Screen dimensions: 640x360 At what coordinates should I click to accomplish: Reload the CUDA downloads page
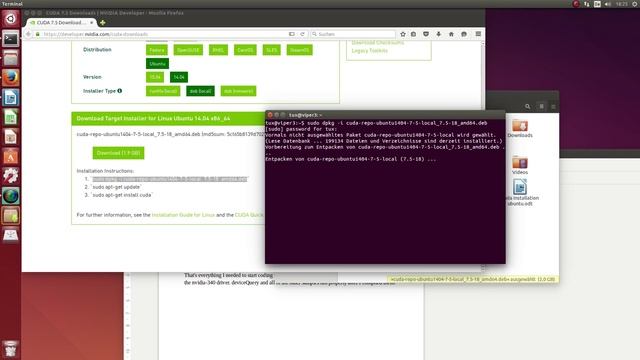pos(302,34)
